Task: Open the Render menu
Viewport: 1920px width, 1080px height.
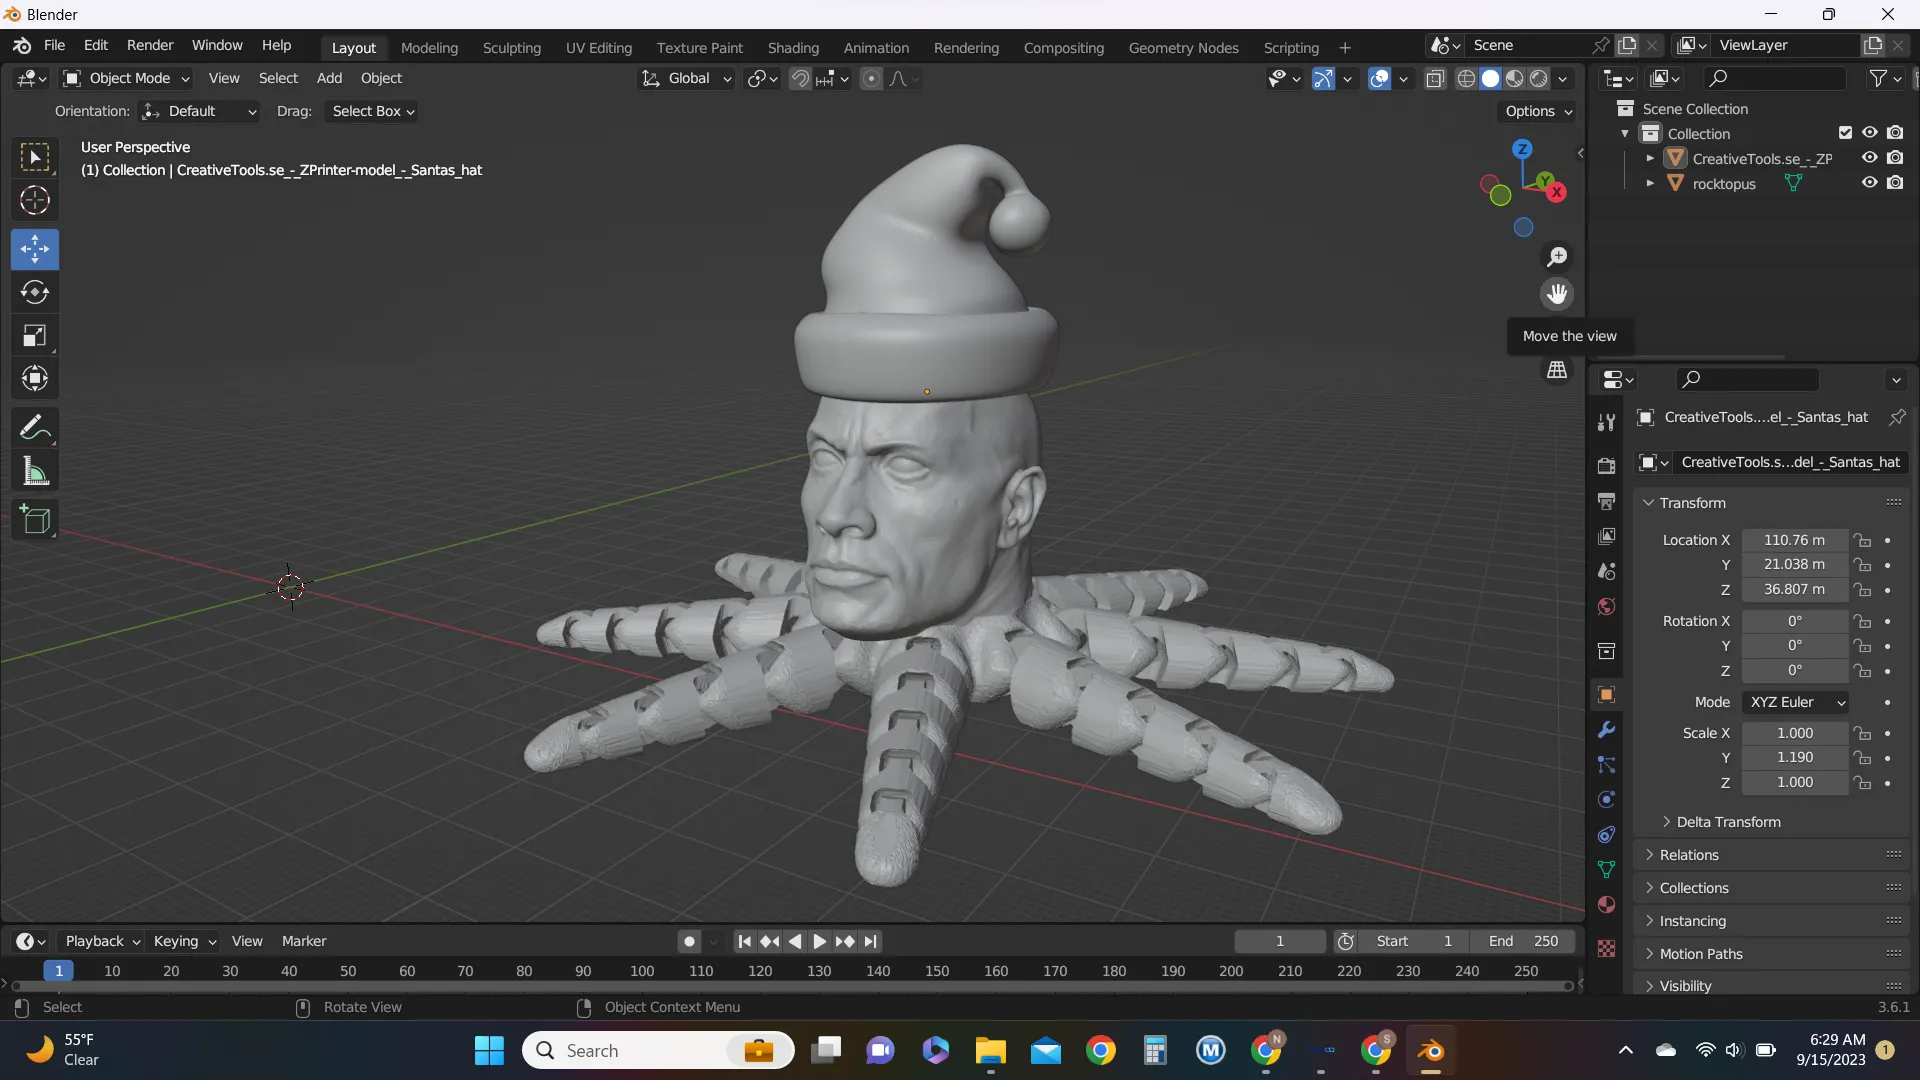Action: click(150, 45)
